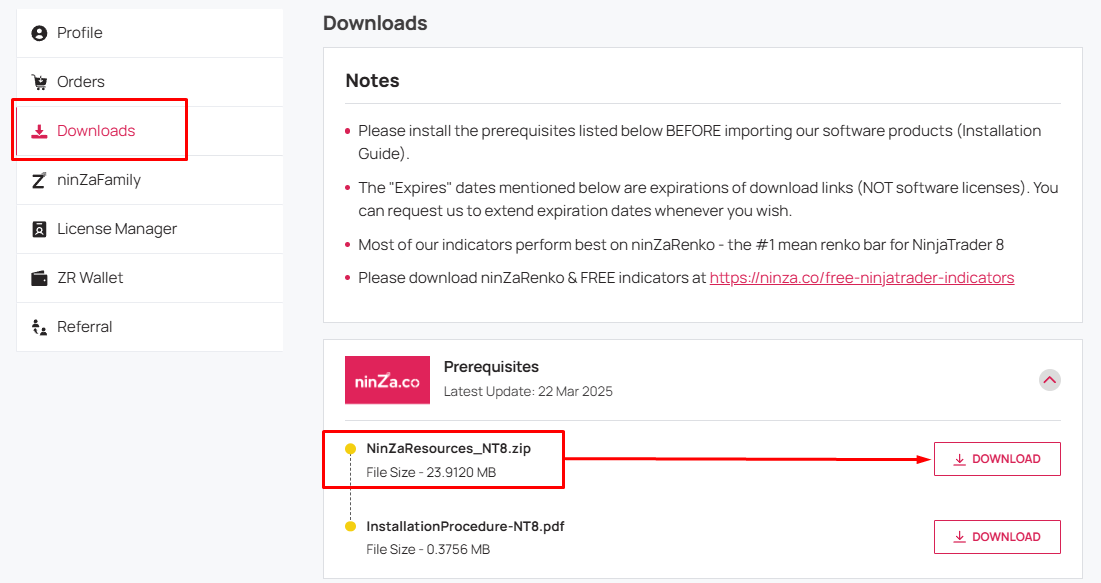Viewport: 1101px width, 583px height.
Task: Click the ZR Wallet icon
Action: pyautogui.click(x=39, y=278)
